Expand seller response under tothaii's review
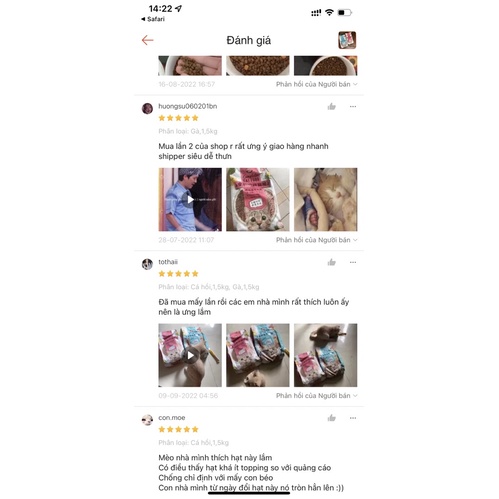This screenshot has width=499, height=499. coord(317,396)
